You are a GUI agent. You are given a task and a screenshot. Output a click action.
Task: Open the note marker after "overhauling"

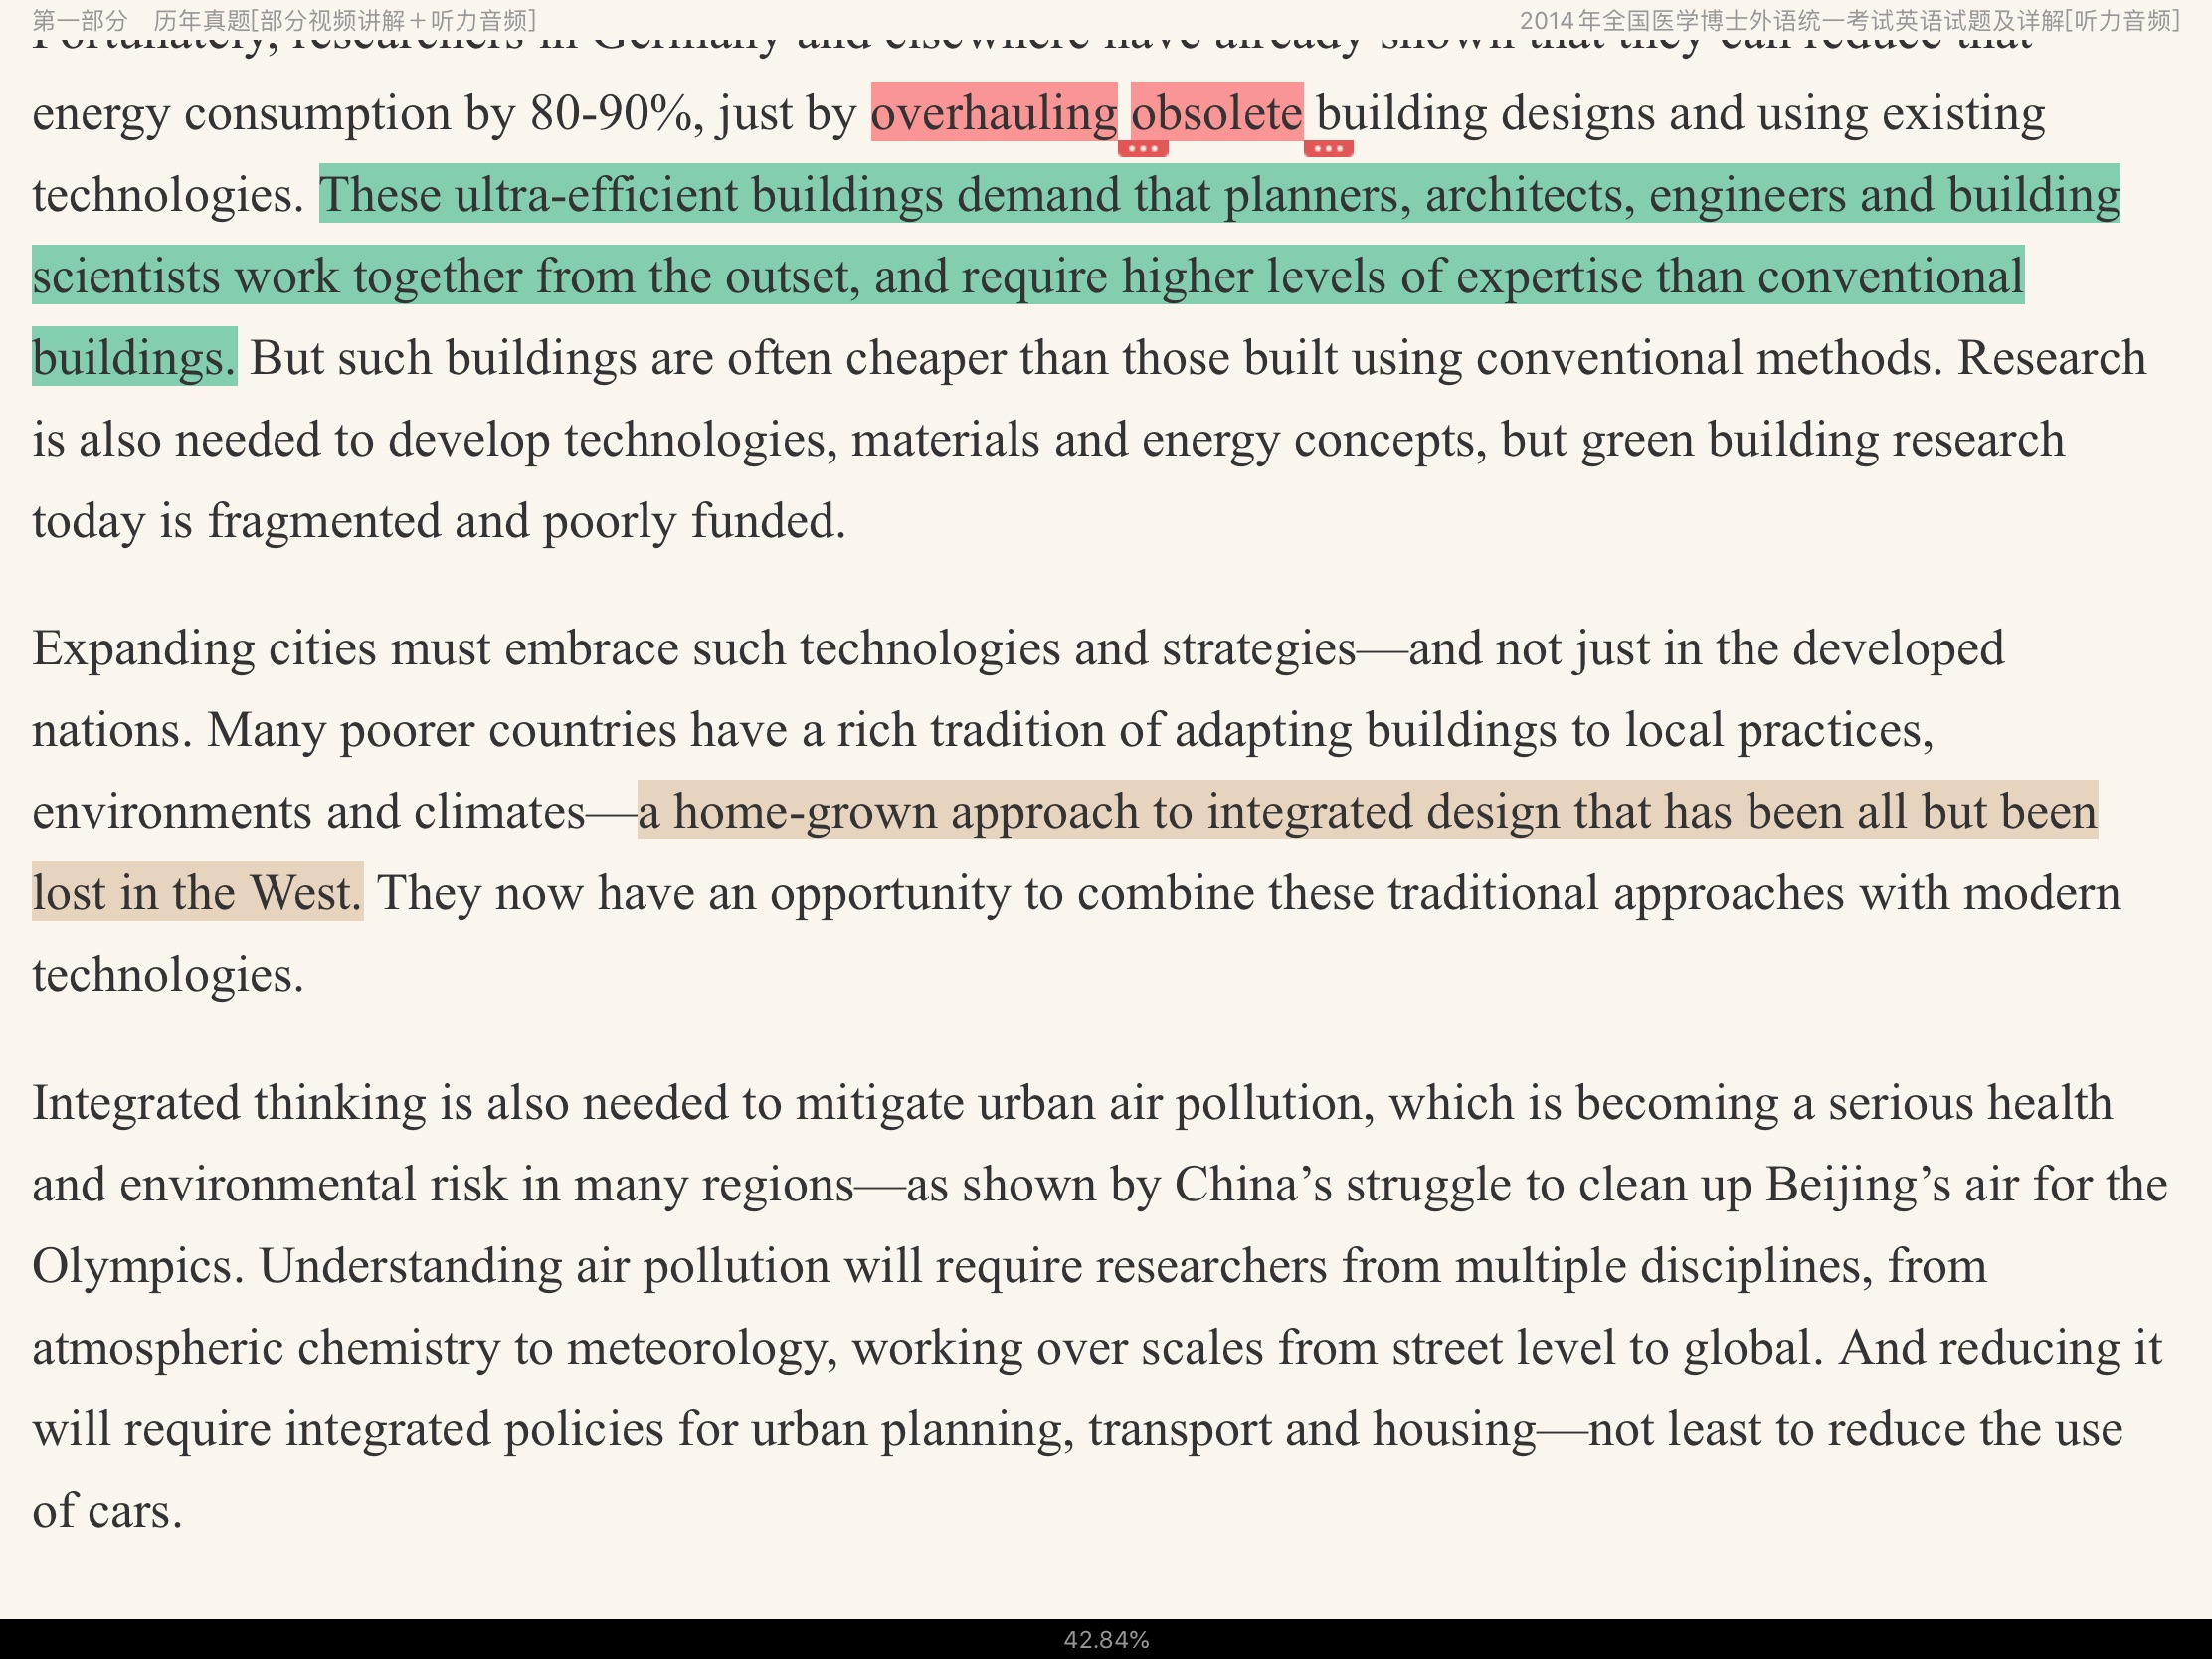click(x=1142, y=149)
